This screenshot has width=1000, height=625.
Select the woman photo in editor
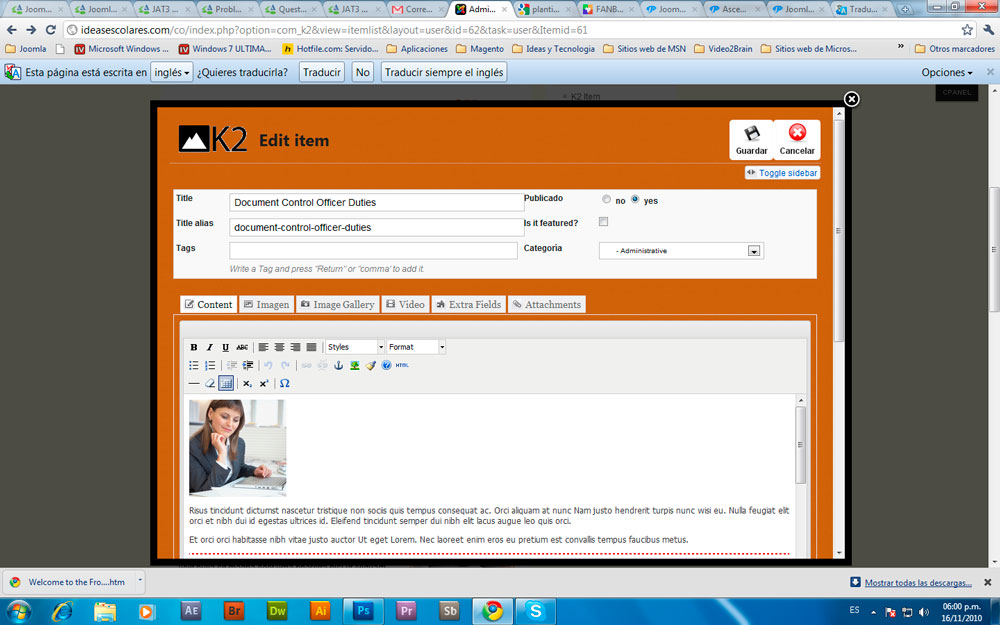click(237, 448)
